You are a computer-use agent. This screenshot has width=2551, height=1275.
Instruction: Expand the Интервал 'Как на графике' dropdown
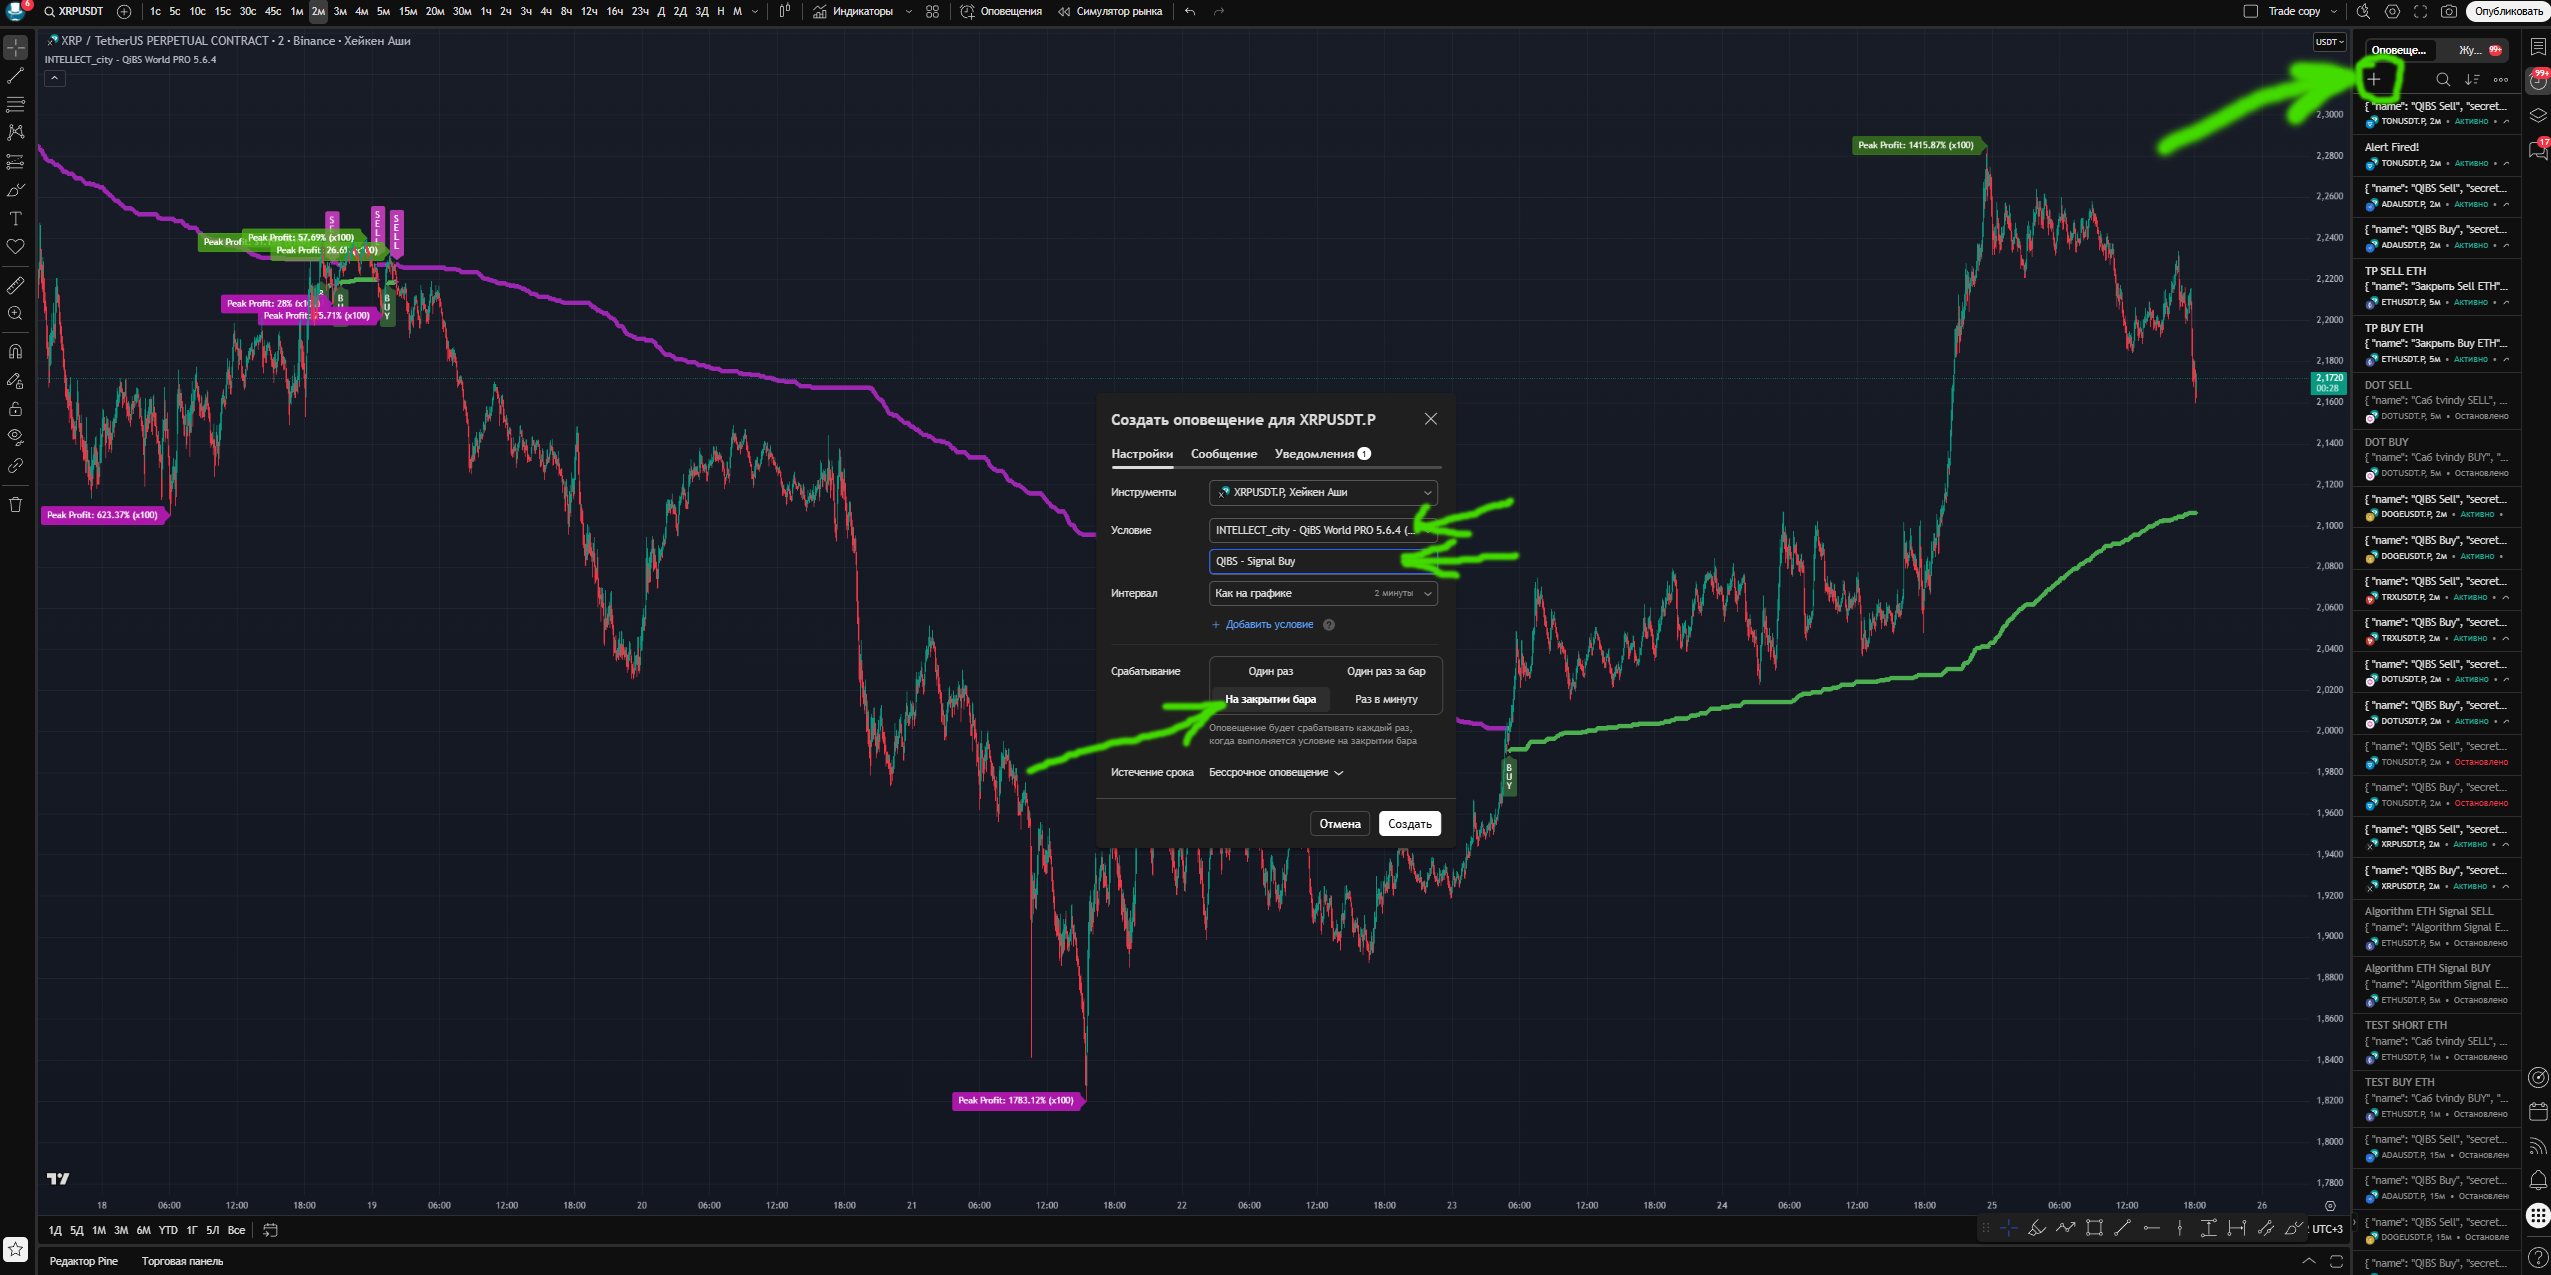[1323, 593]
